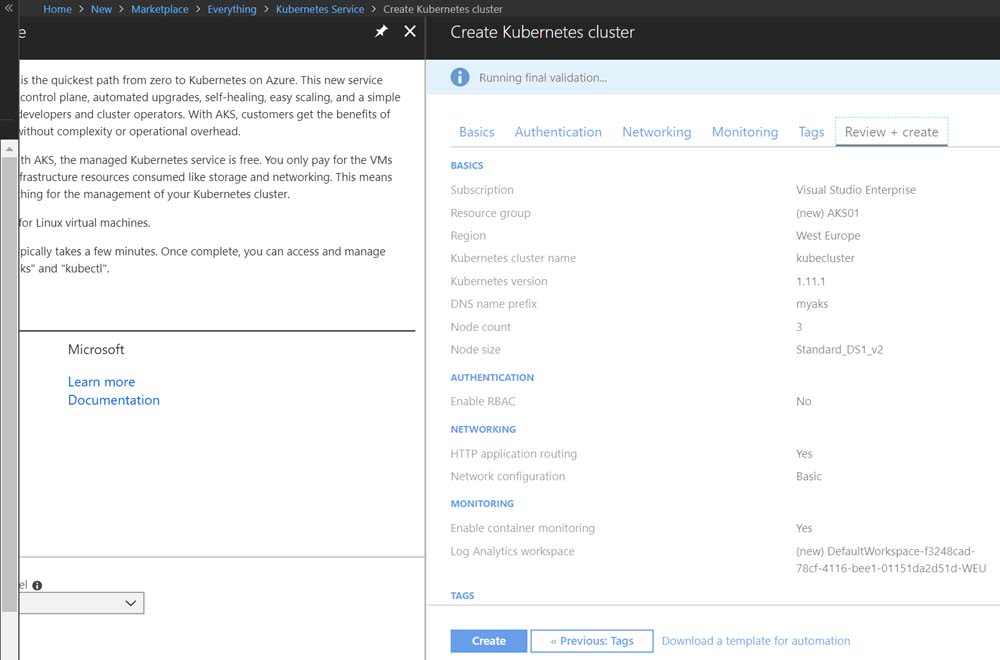Go to the Networking tab

point(656,132)
